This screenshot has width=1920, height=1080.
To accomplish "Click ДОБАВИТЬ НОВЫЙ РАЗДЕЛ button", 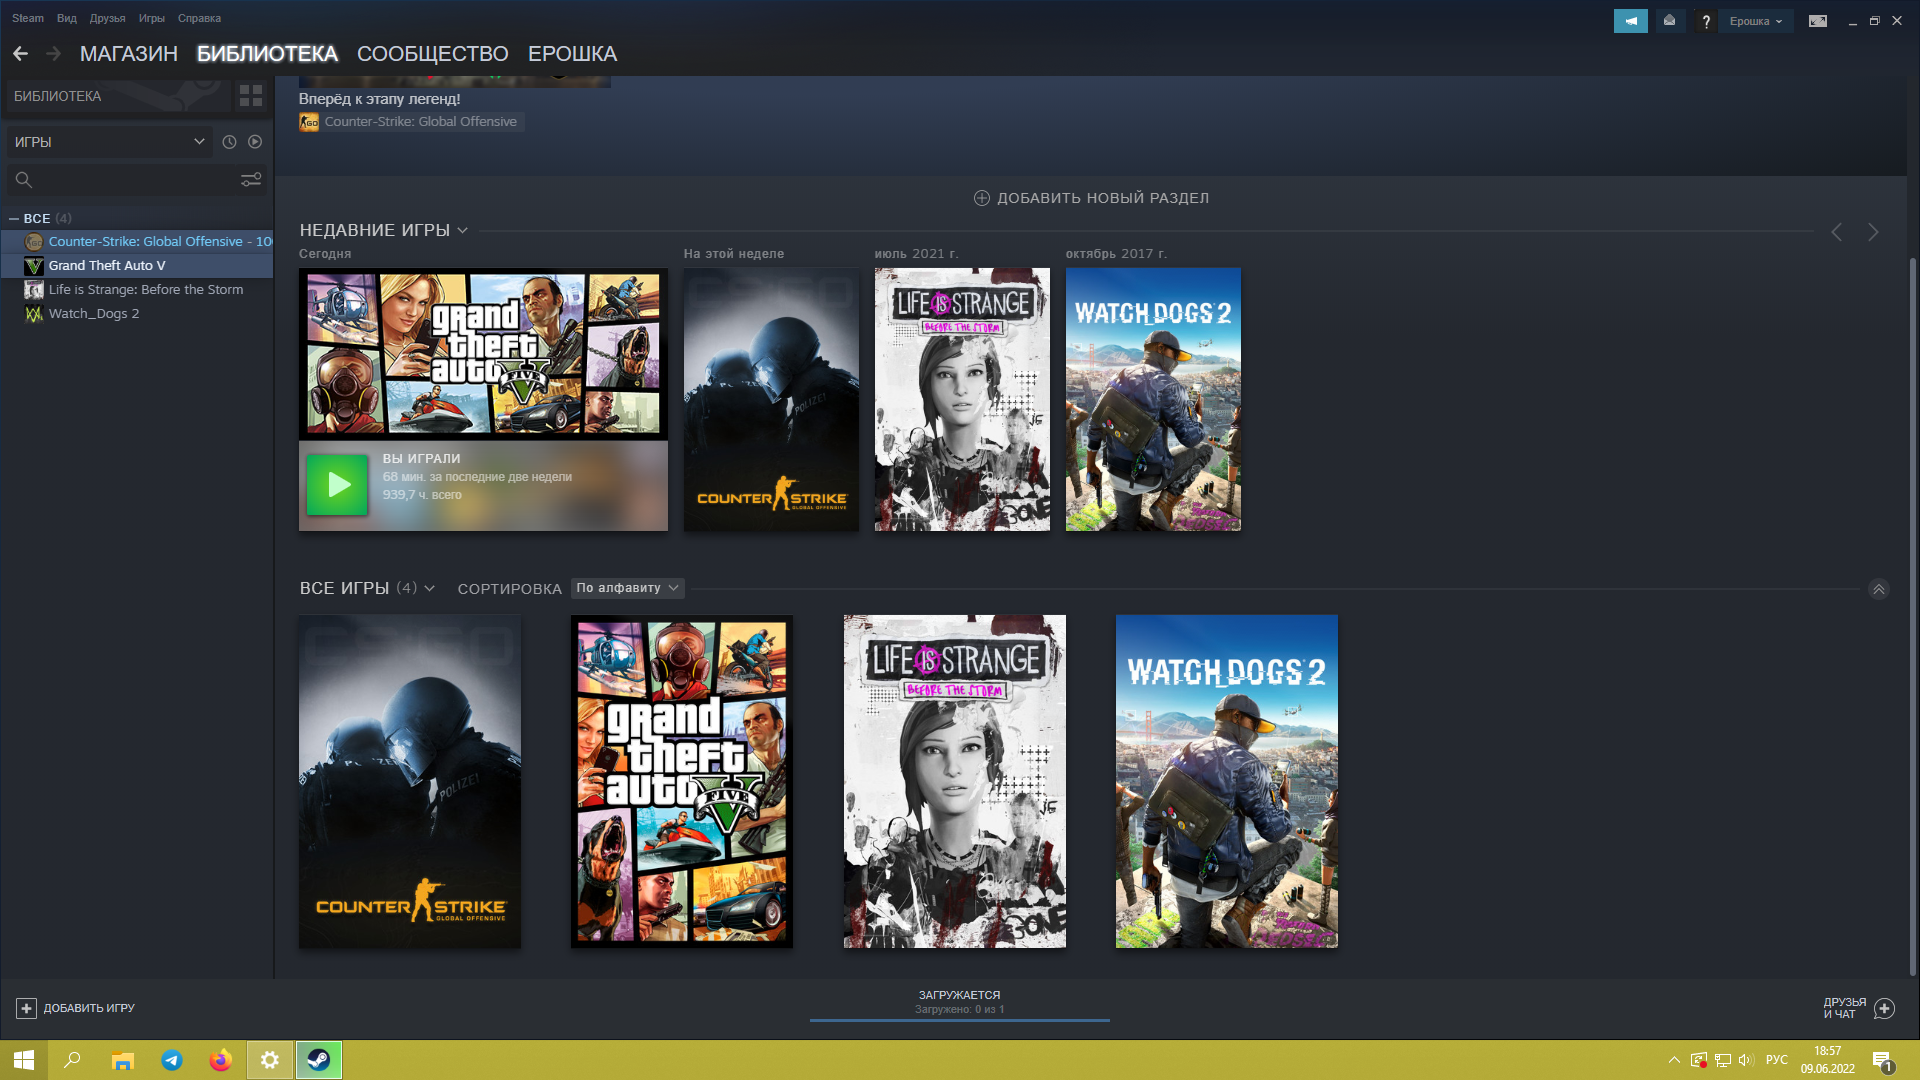I will pyautogui.click(x=1091, y=198).
